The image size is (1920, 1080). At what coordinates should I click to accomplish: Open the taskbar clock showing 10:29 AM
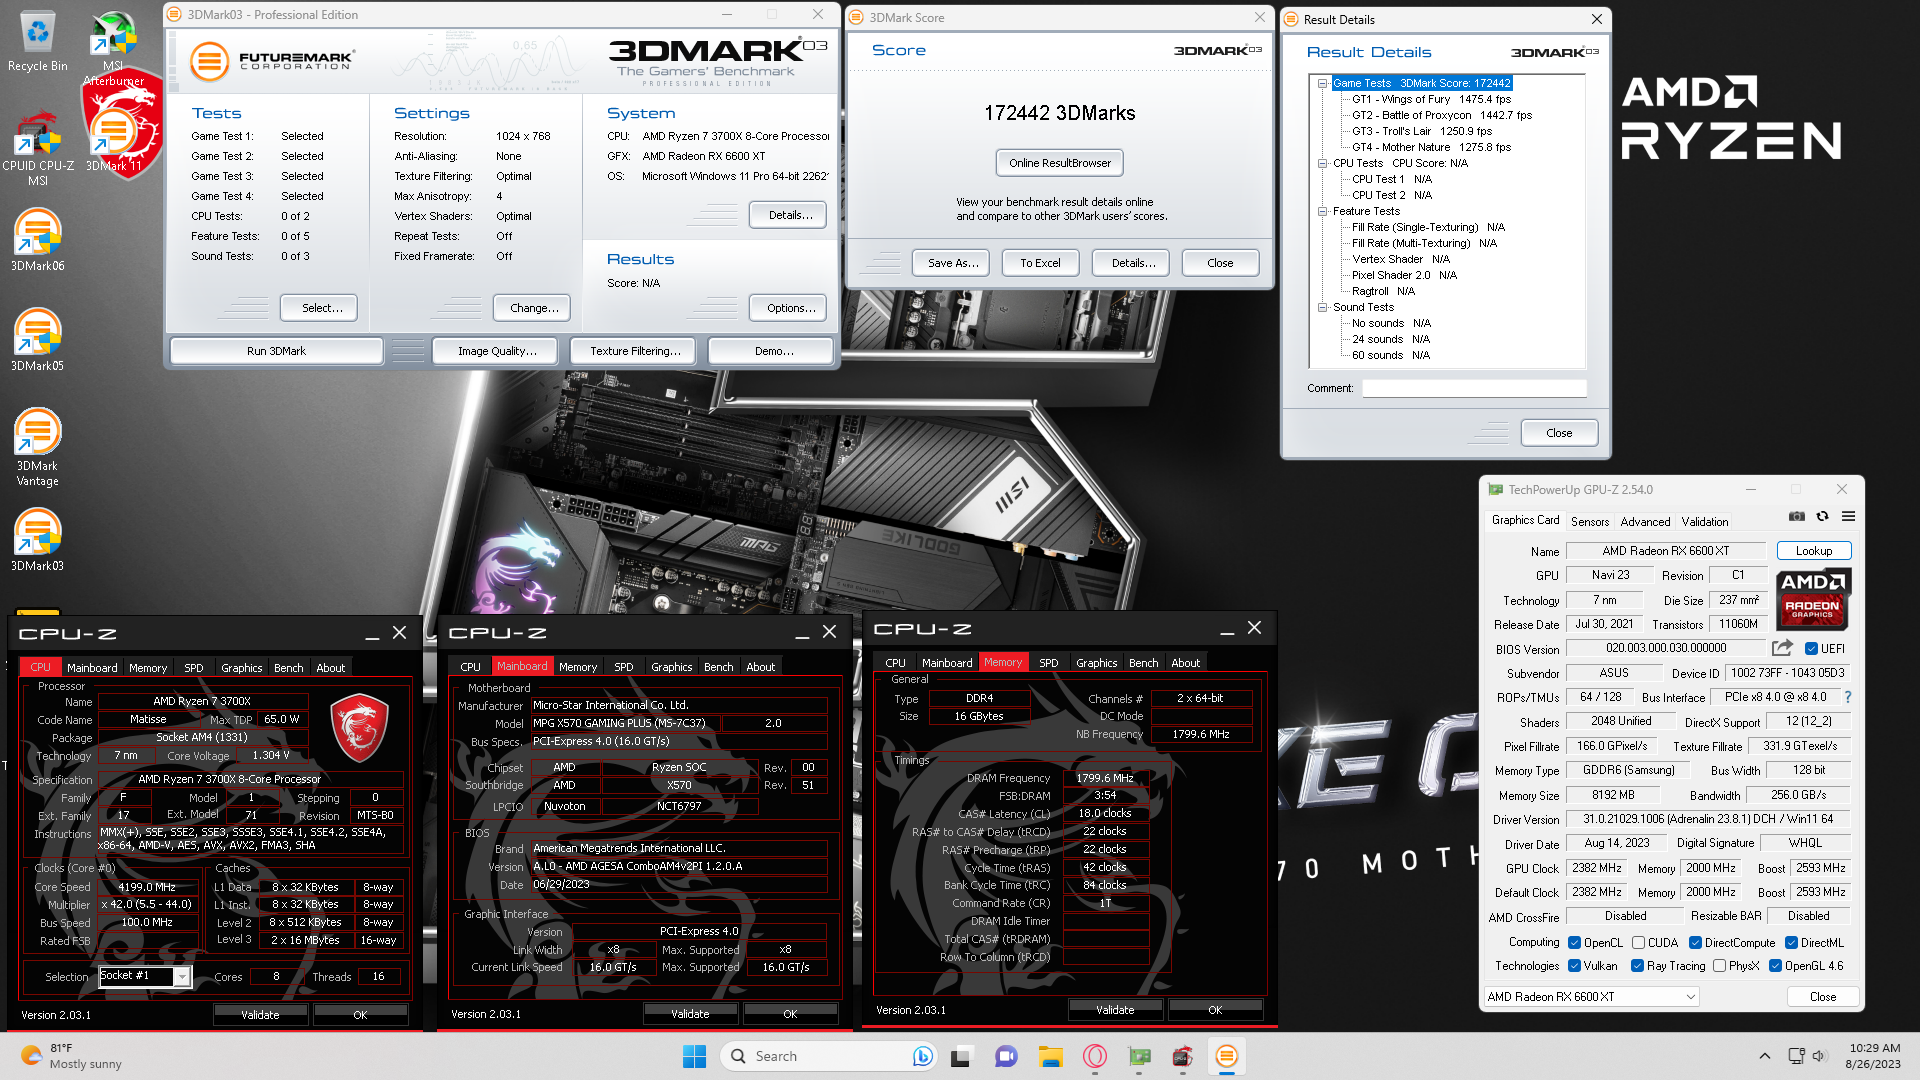pos(1873,1056)
